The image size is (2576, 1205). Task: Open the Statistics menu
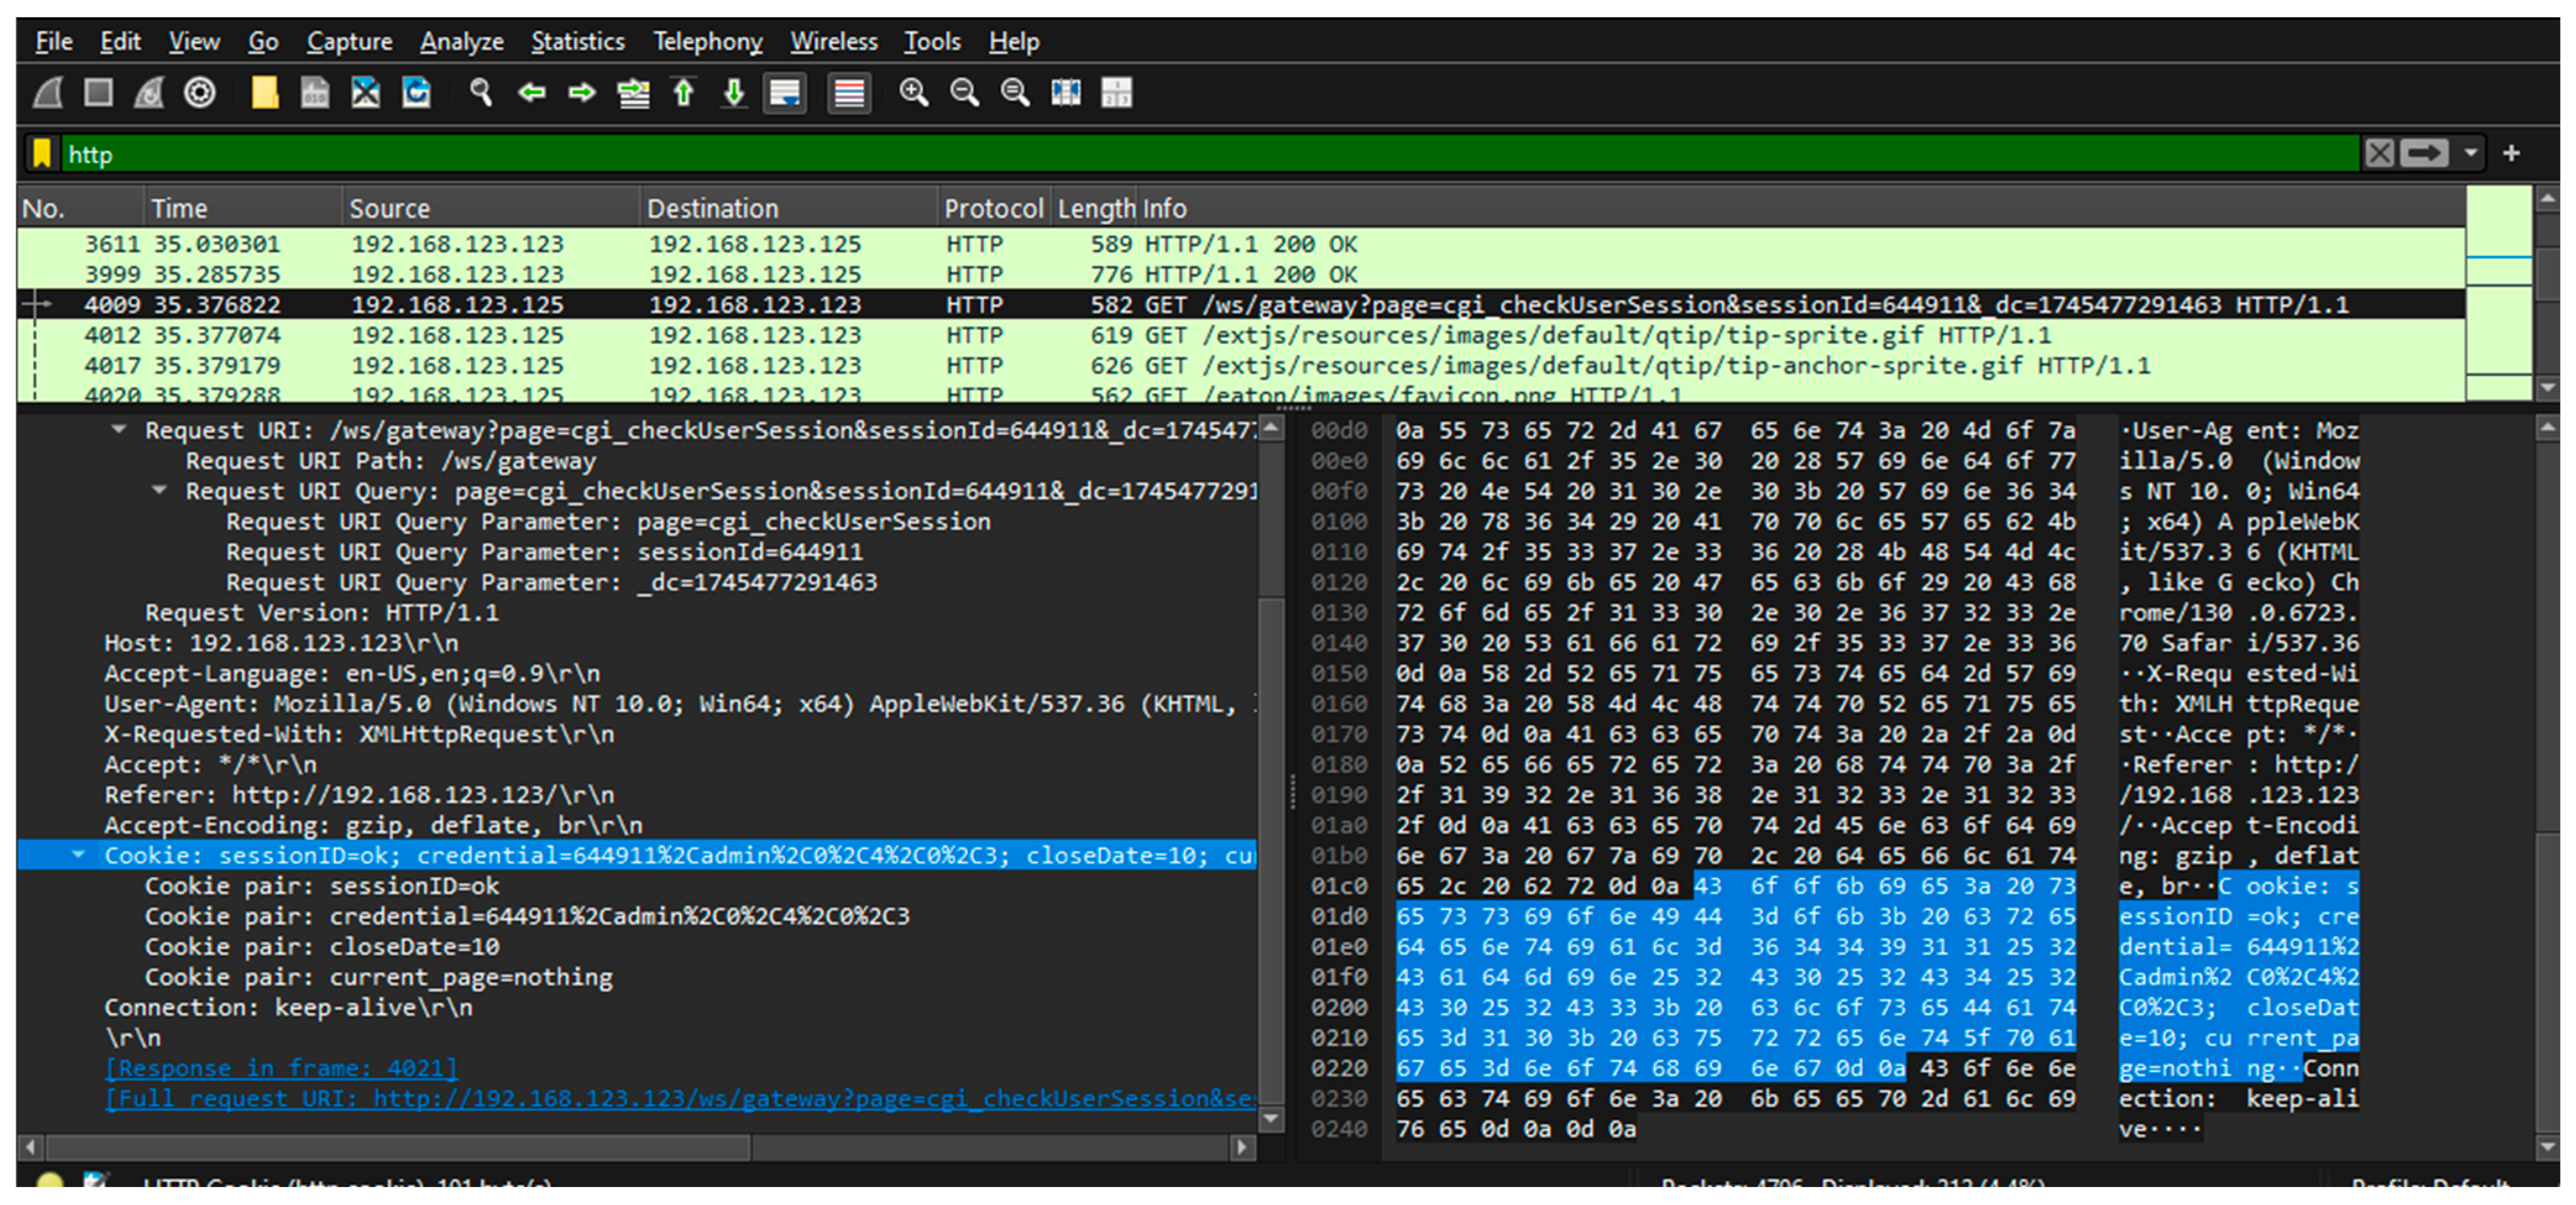[x=577, y=42]
